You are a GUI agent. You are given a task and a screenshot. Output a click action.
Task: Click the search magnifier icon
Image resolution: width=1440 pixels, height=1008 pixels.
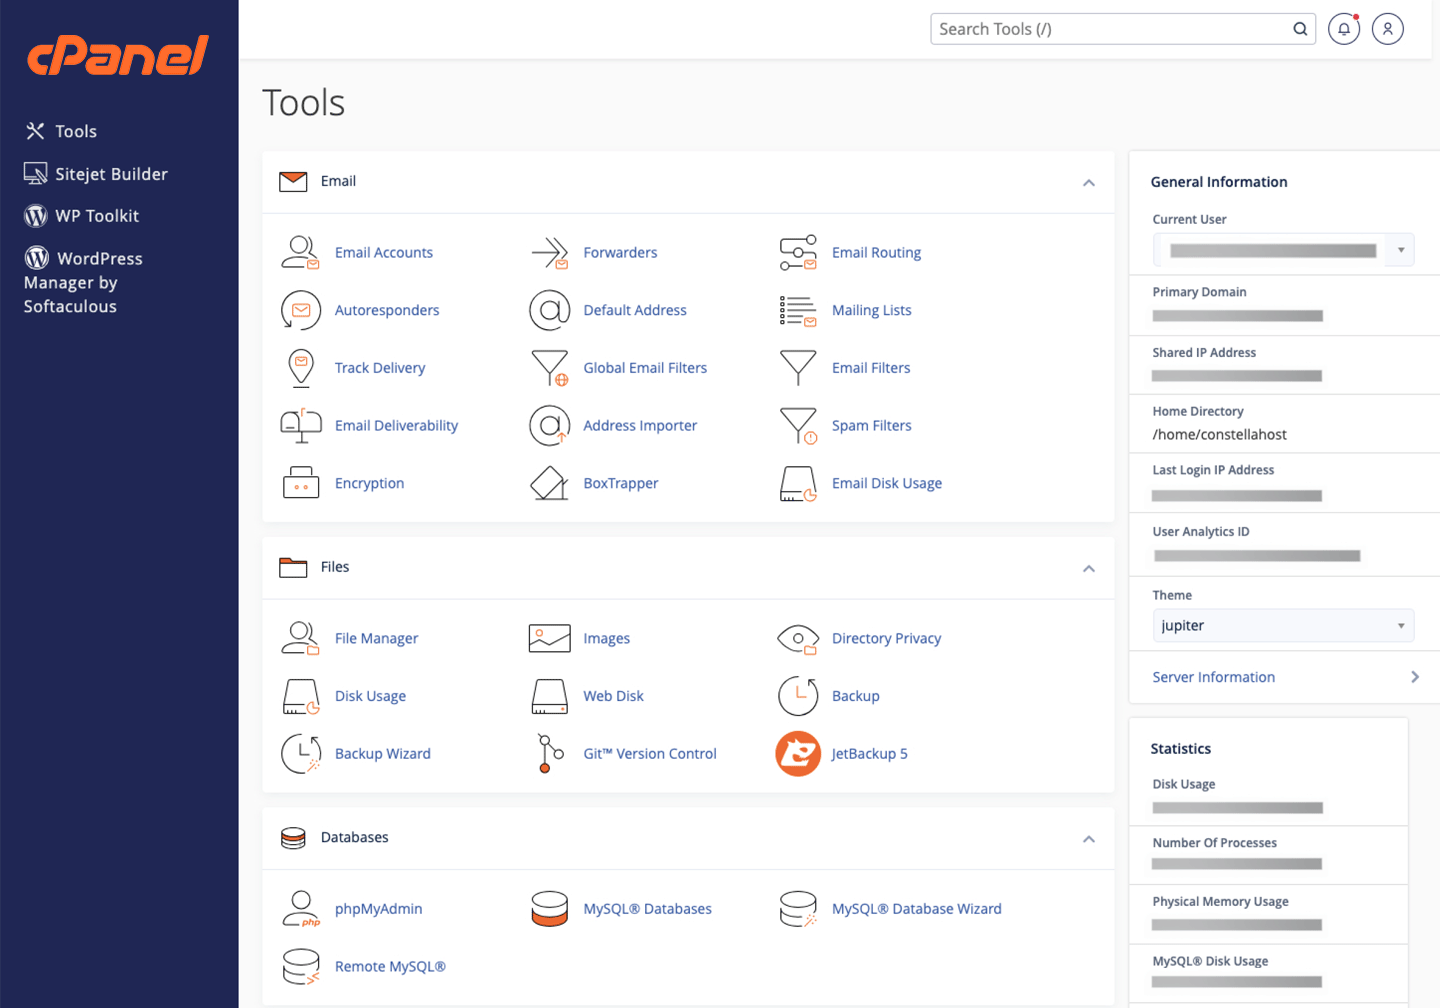pyautogui.click(x=1300, y=29)
